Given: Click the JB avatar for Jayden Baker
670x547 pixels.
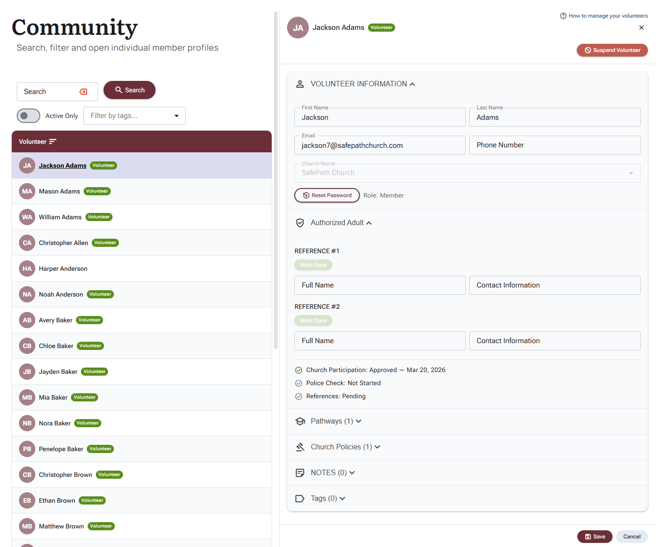Looking at the screenshot, I should click(x=27, y=371).
